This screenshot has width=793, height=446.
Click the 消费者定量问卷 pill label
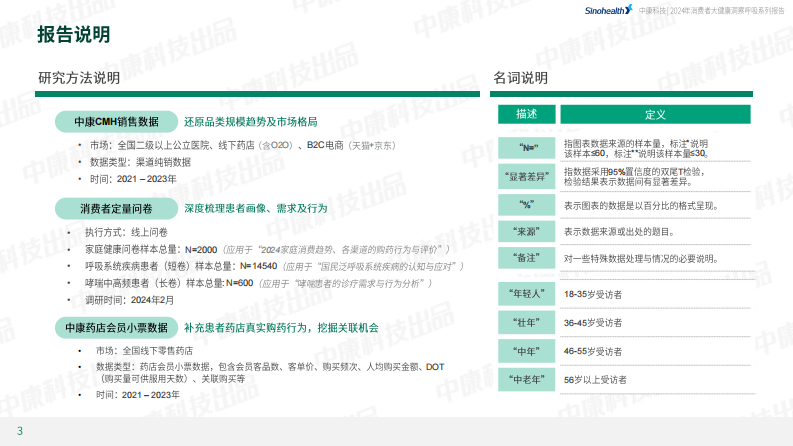click(x=116, y=208)
